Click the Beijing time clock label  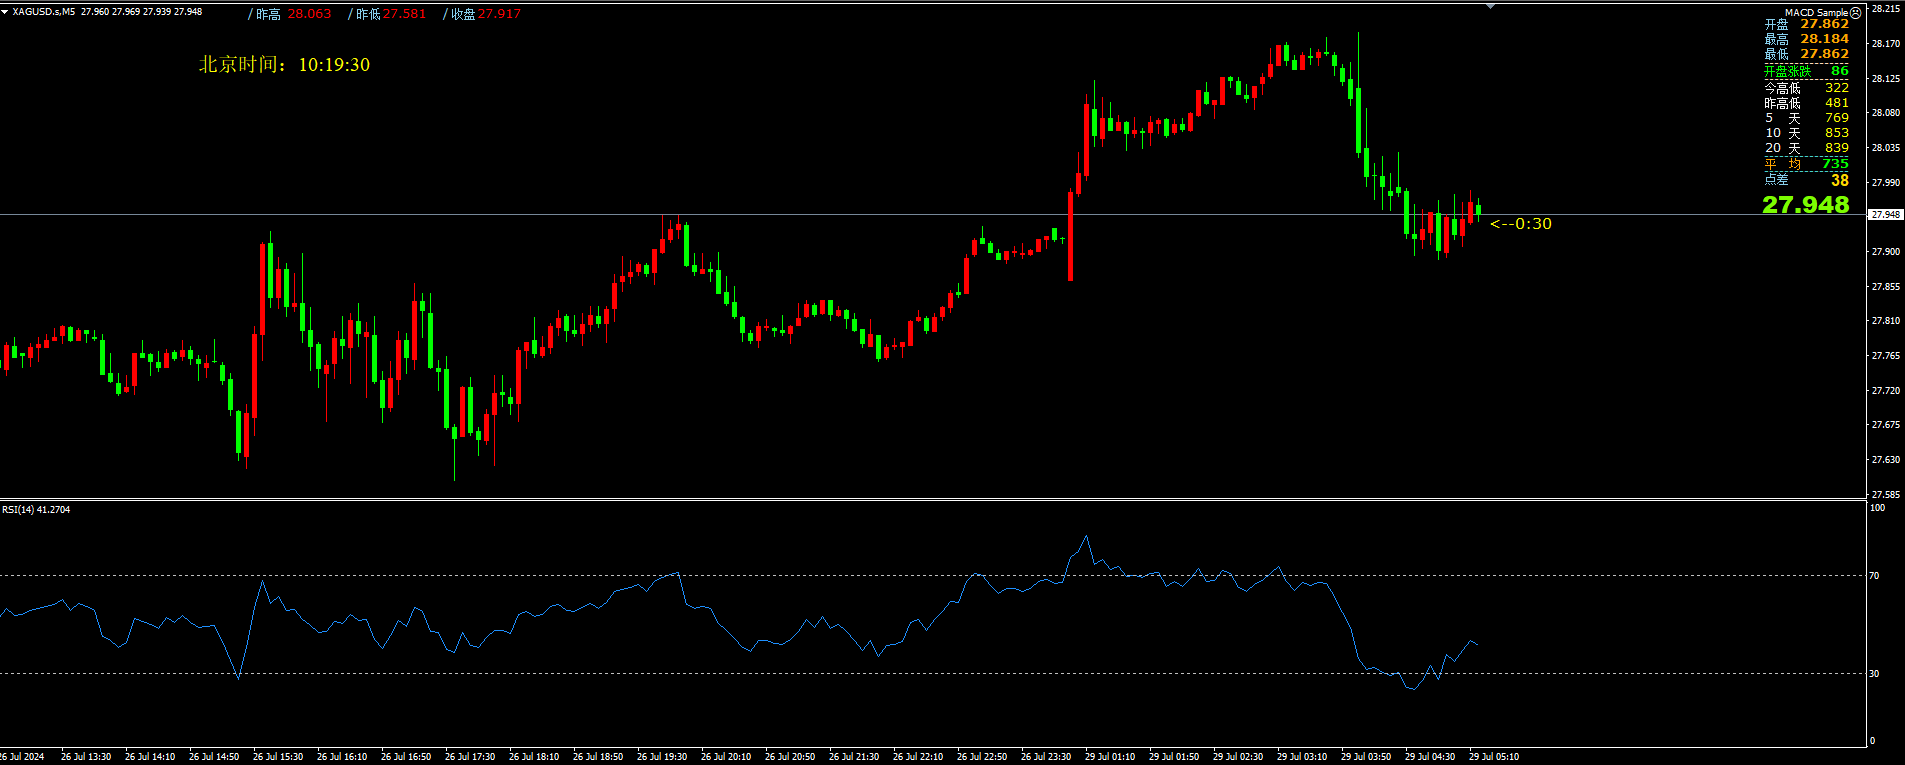click(x=284, y=65)
